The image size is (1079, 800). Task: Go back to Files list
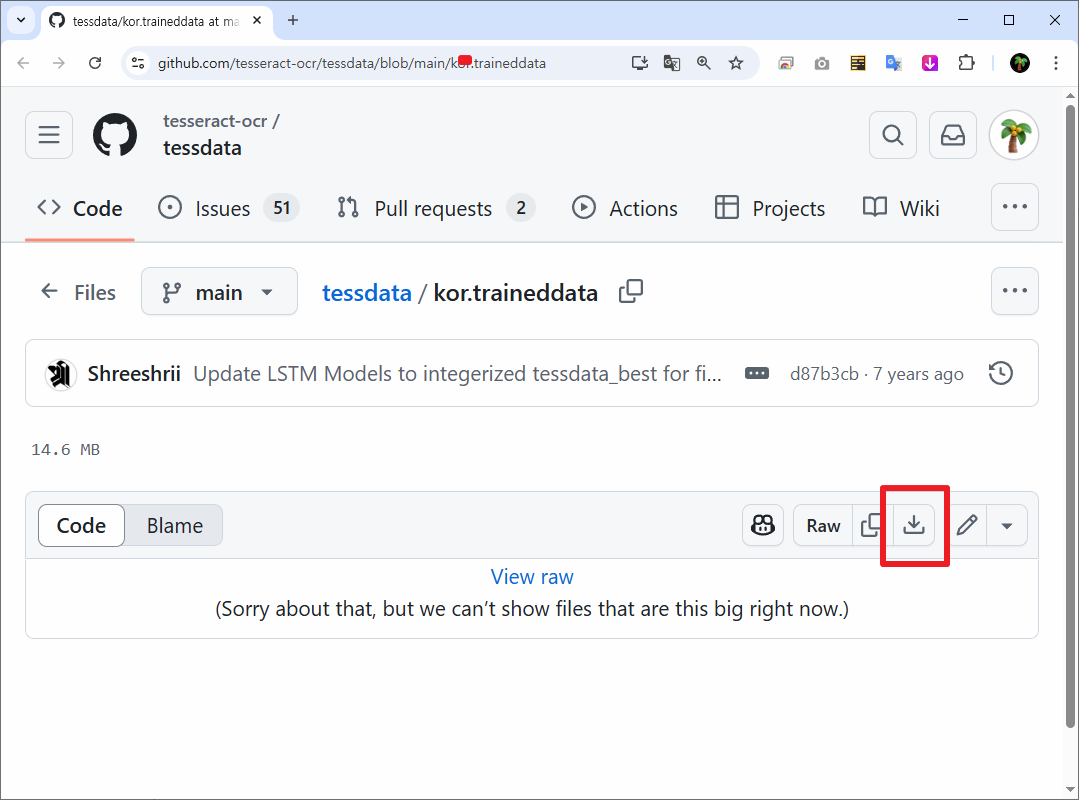click(78, 292)
